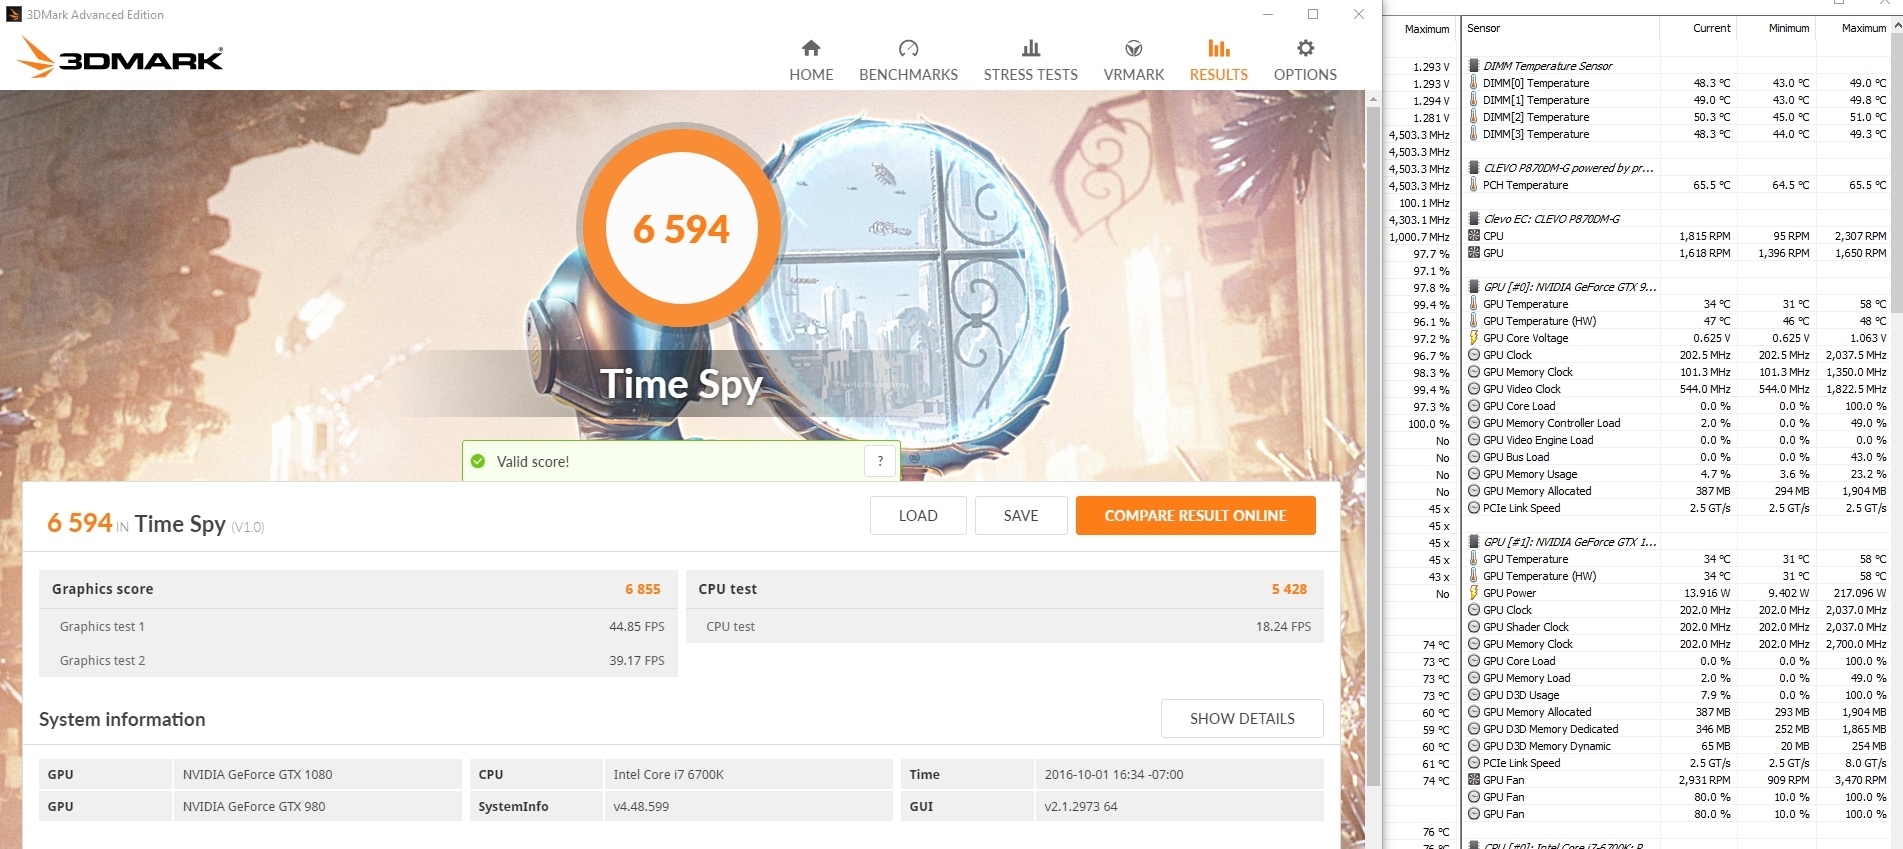Click the GPU Video Clock icon

(1474, 389)
